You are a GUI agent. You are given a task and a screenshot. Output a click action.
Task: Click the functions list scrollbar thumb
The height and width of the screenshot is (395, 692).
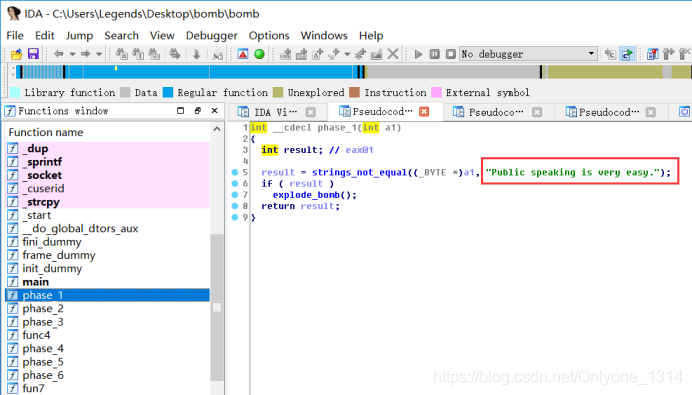tap(217, 307)
